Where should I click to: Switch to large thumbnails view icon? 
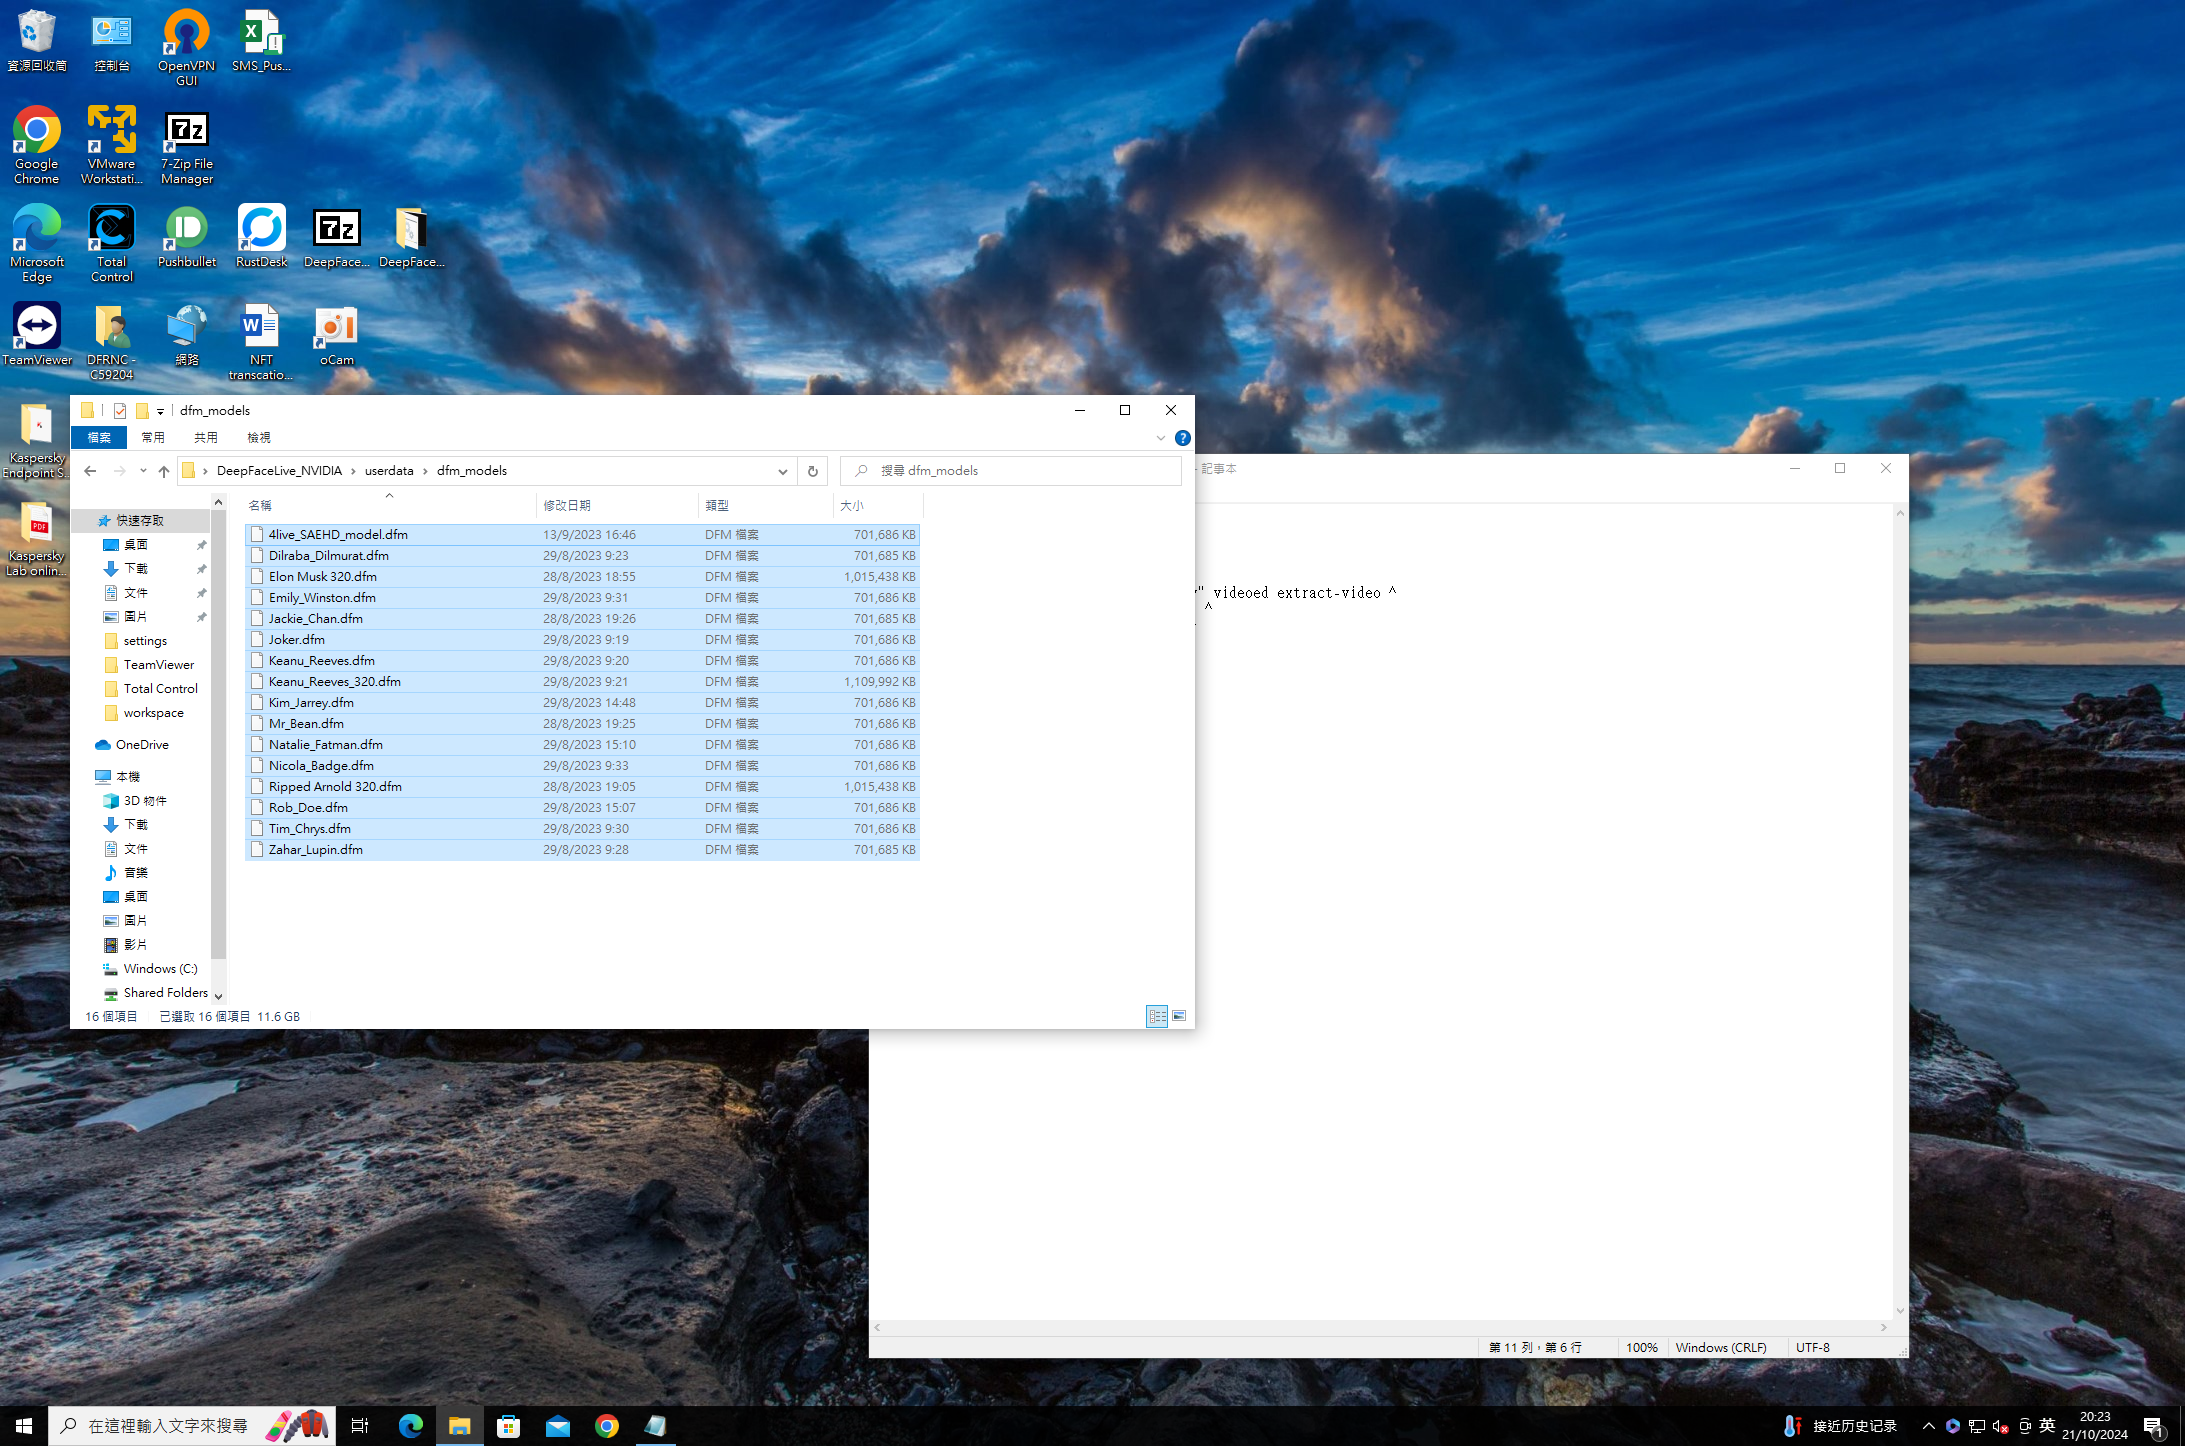1179,1016
